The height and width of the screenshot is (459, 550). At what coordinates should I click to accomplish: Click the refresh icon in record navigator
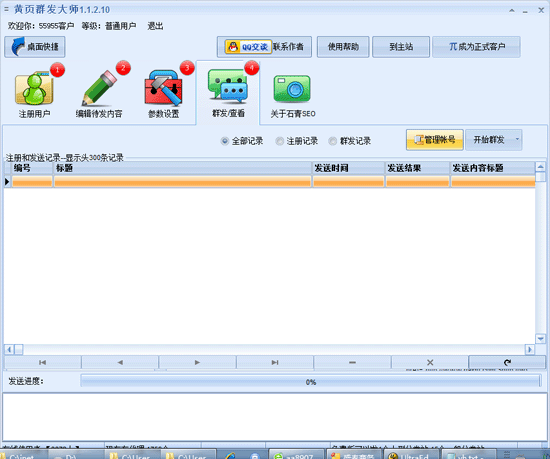(x=507, y=362)
